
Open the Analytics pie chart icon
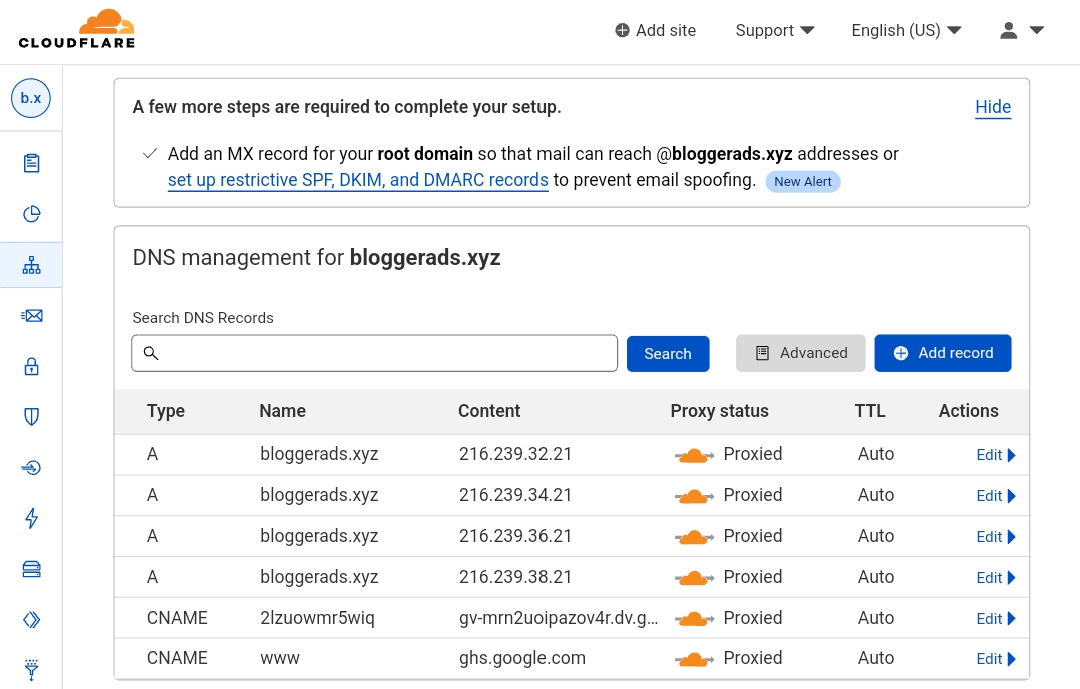pos(32,214)
